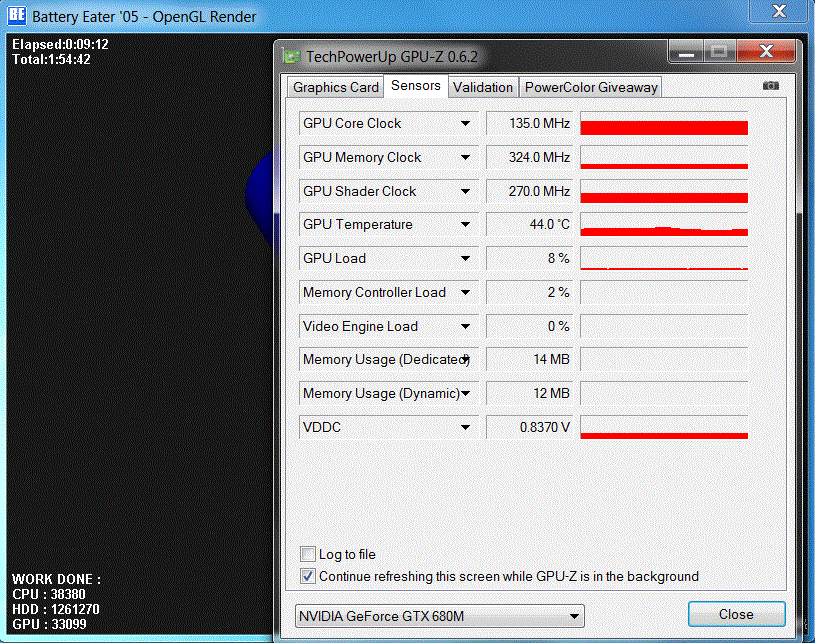The width and height of the screenshot is (815, 643).
Task: Open the Validation tab
Action: pyautogui.click(x=482, y=87)
